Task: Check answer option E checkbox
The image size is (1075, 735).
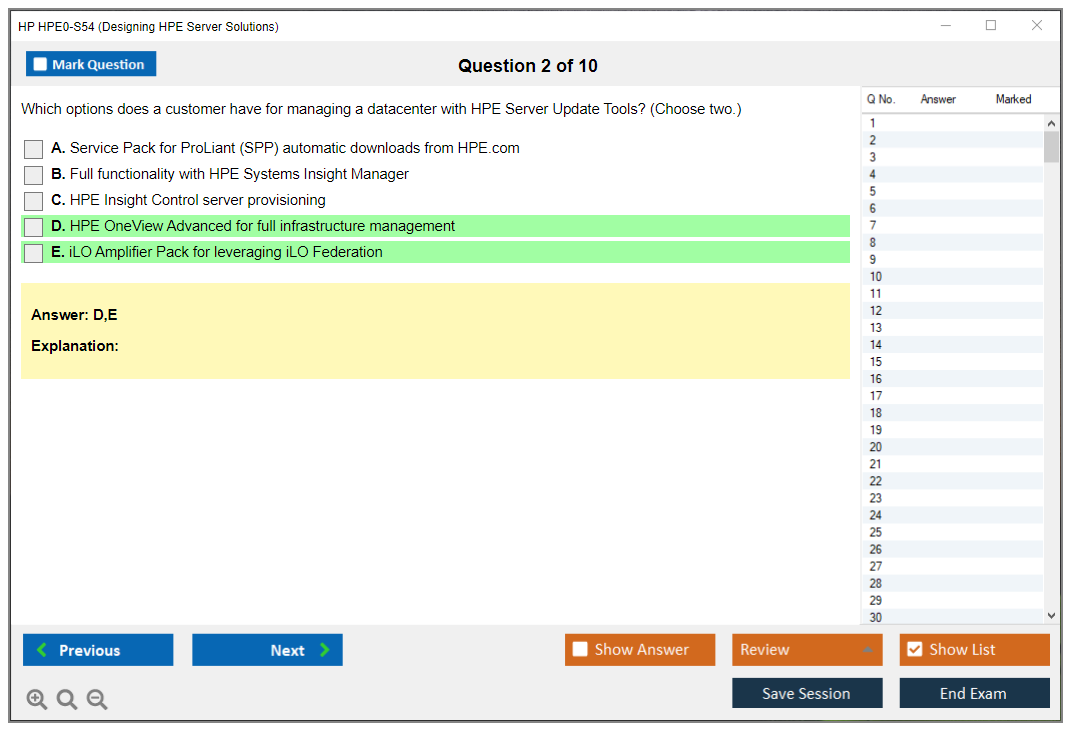Action: point(33,252)
